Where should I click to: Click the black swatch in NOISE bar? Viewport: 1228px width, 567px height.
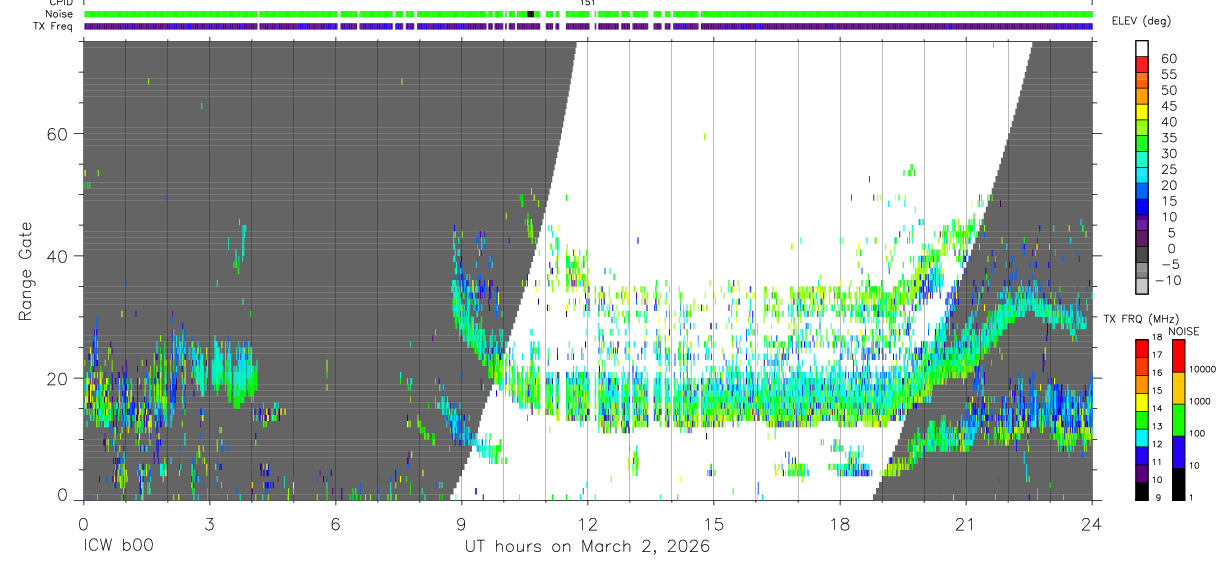pyautogui.click(x=1178, y=483)
